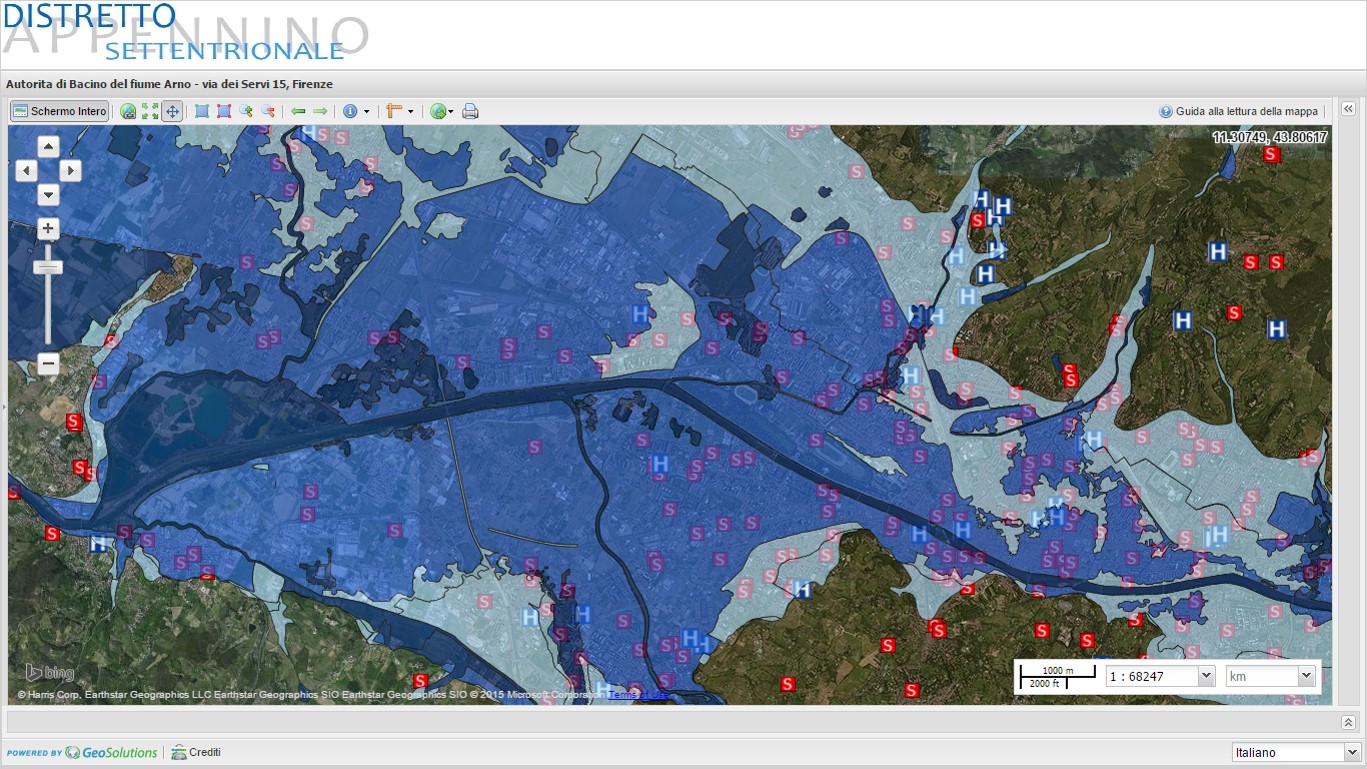The image size is (1367, 769).
Task: Click the magnifier zoom in tool
Action: coord(246,111)
